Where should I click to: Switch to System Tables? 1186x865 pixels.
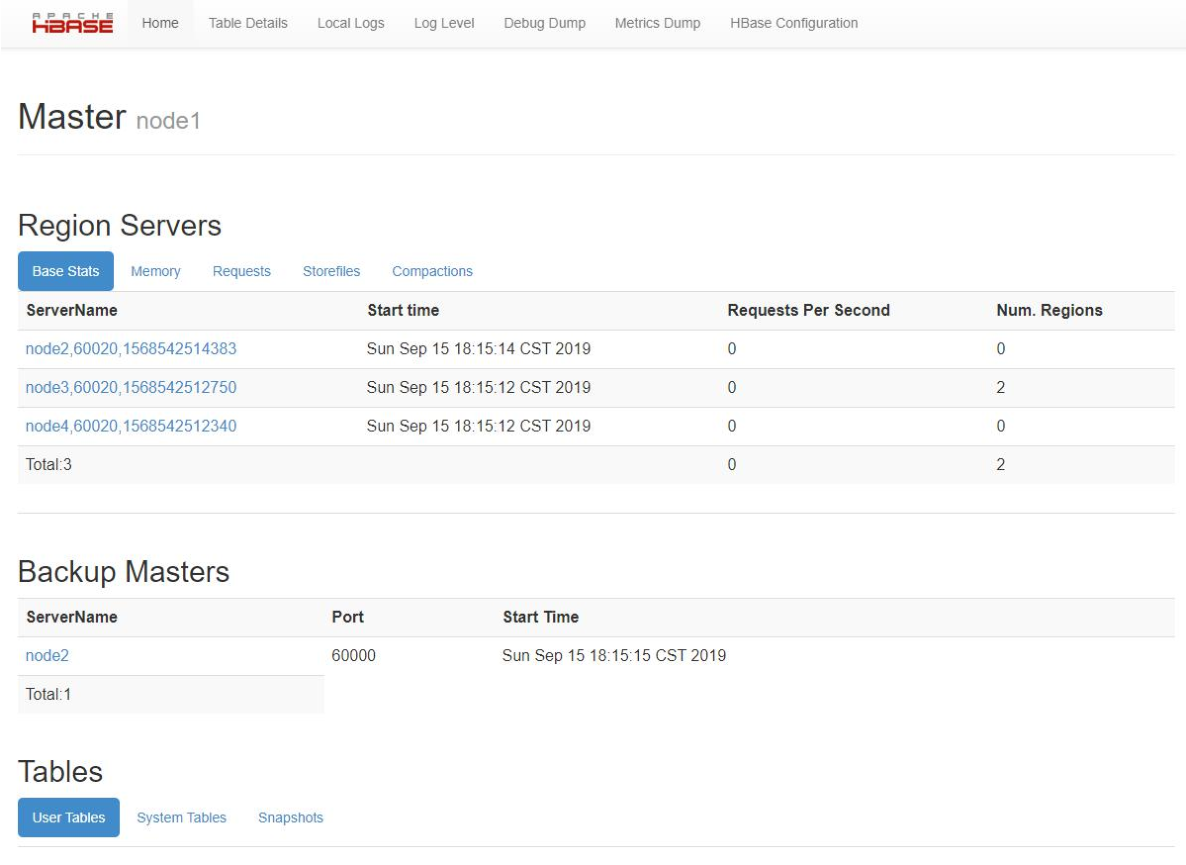pos(181,817)
